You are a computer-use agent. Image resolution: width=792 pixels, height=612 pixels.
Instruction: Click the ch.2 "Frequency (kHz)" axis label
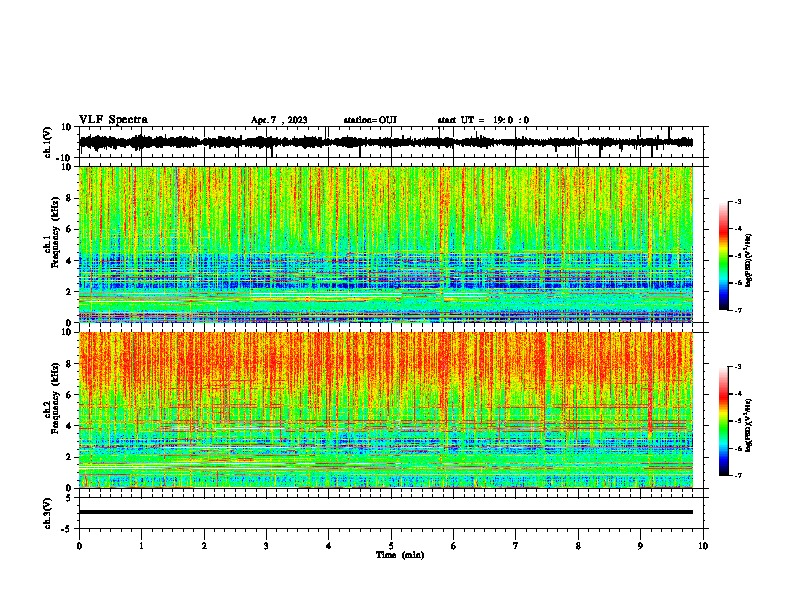tap(55, 398)
